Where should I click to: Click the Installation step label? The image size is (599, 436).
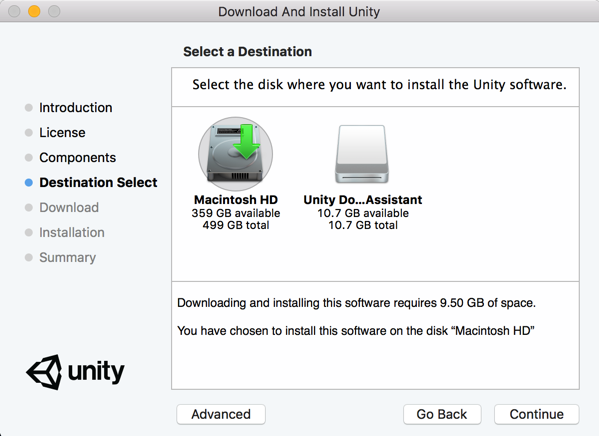[72, 232]
